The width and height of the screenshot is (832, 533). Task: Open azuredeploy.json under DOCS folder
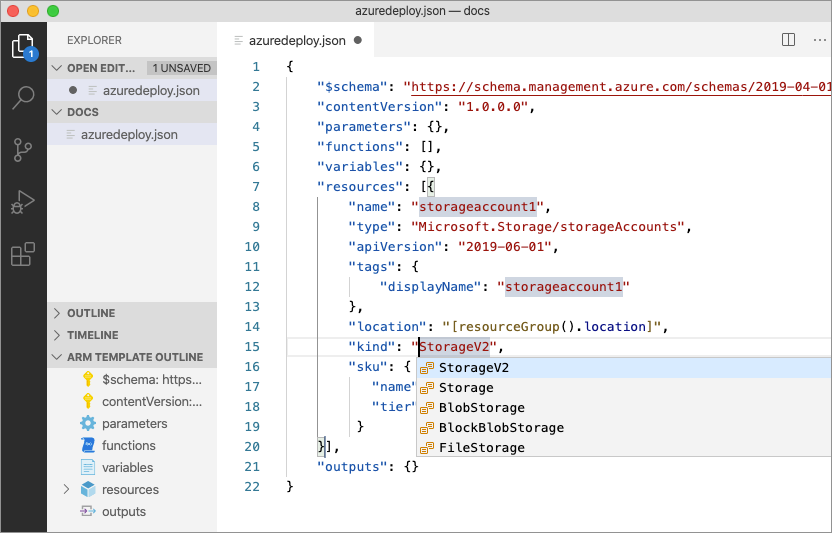point(129,134)
